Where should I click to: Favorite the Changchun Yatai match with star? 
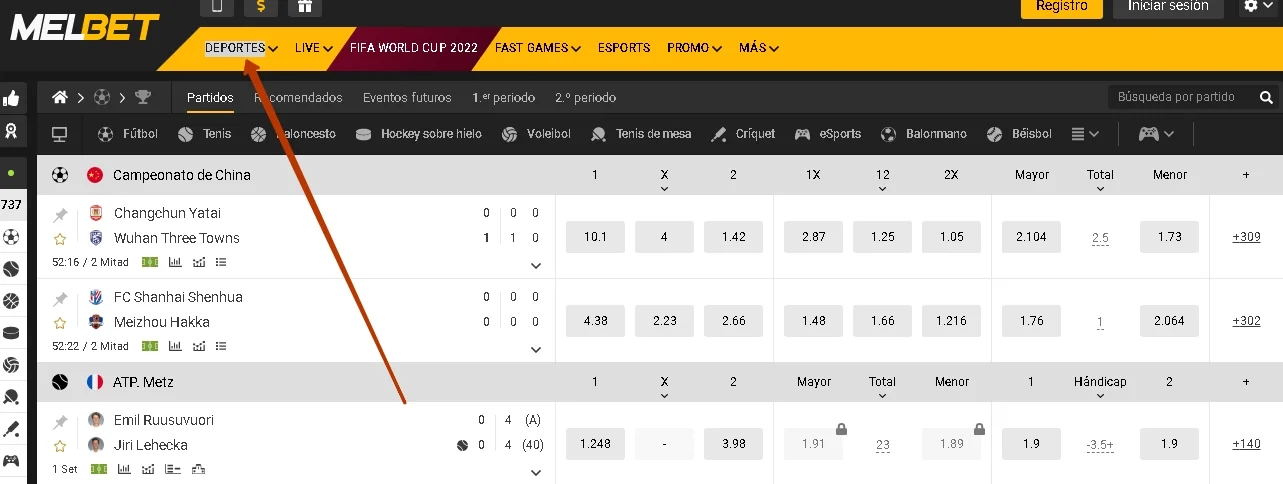tap(60, 239)
